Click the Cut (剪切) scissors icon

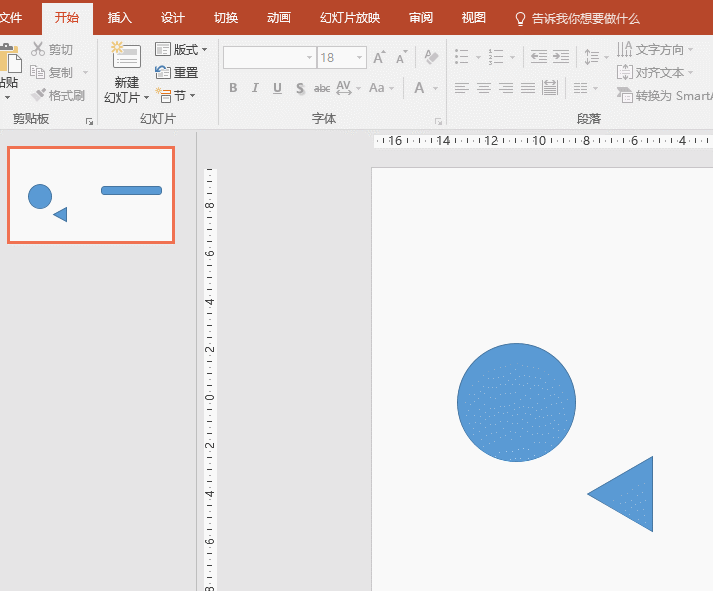point(39,49)
